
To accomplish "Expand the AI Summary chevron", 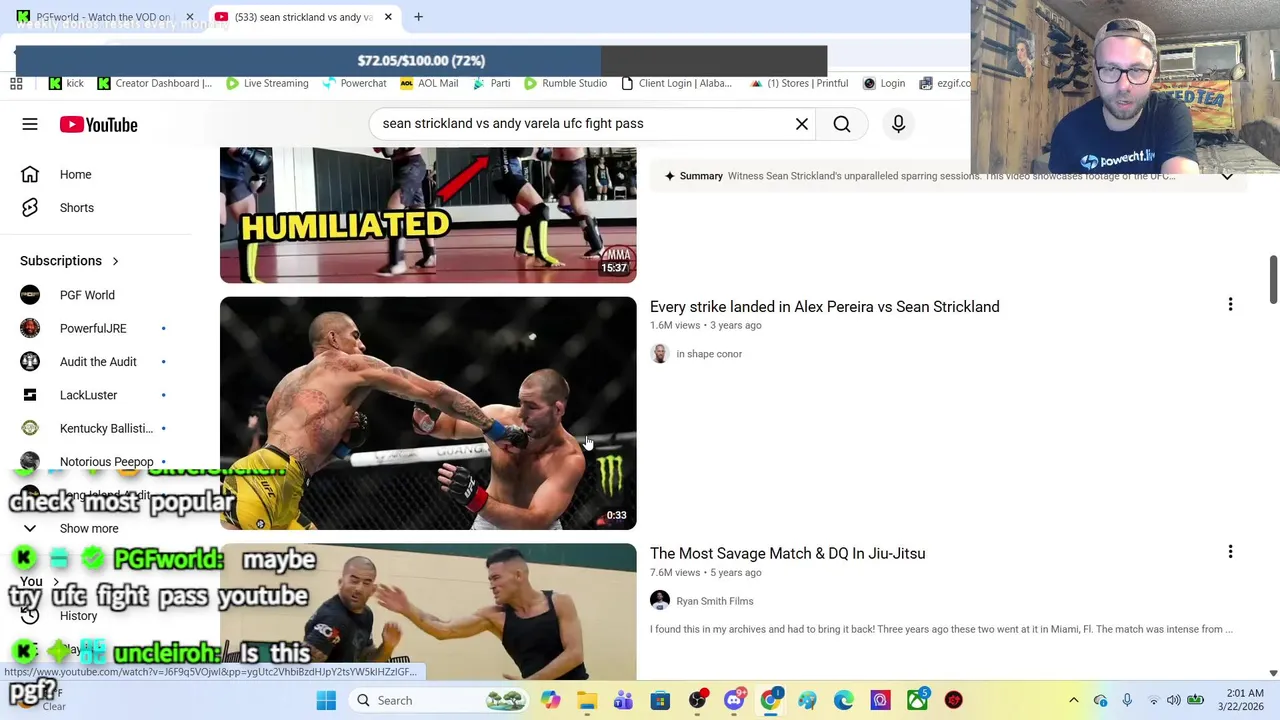I will pyautogui.click(x=1227, y=176).
